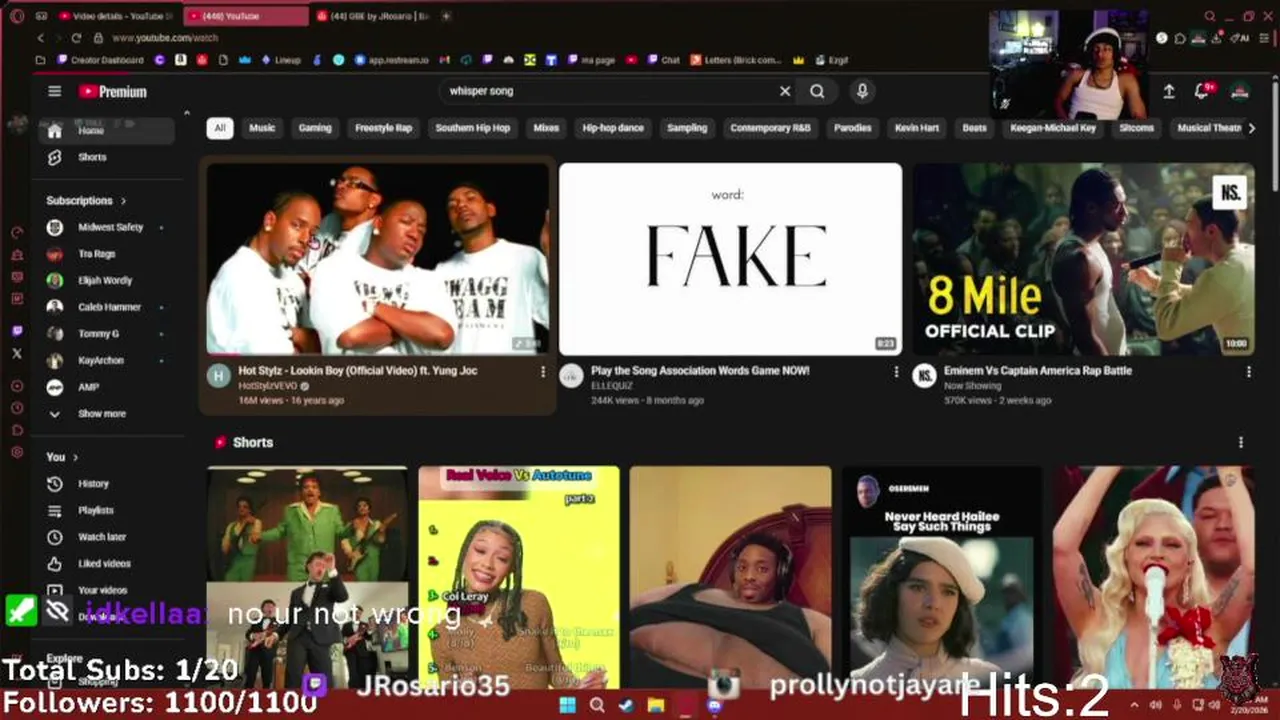Open options for Eminem rap battle video
The image size is (1280, 720).
[x=1248, y=372]
